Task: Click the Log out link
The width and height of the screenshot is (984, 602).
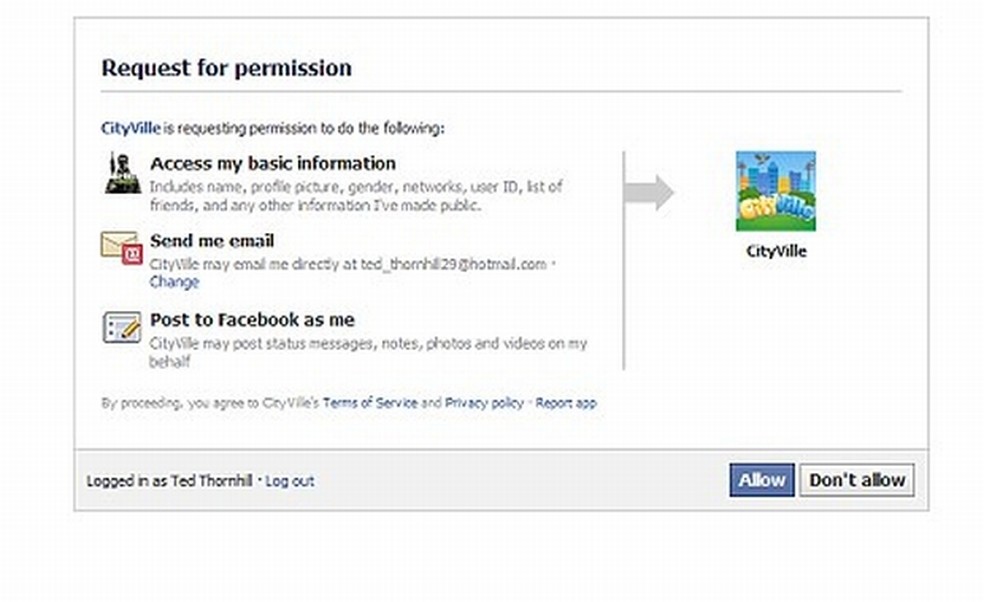Action: 290,481
